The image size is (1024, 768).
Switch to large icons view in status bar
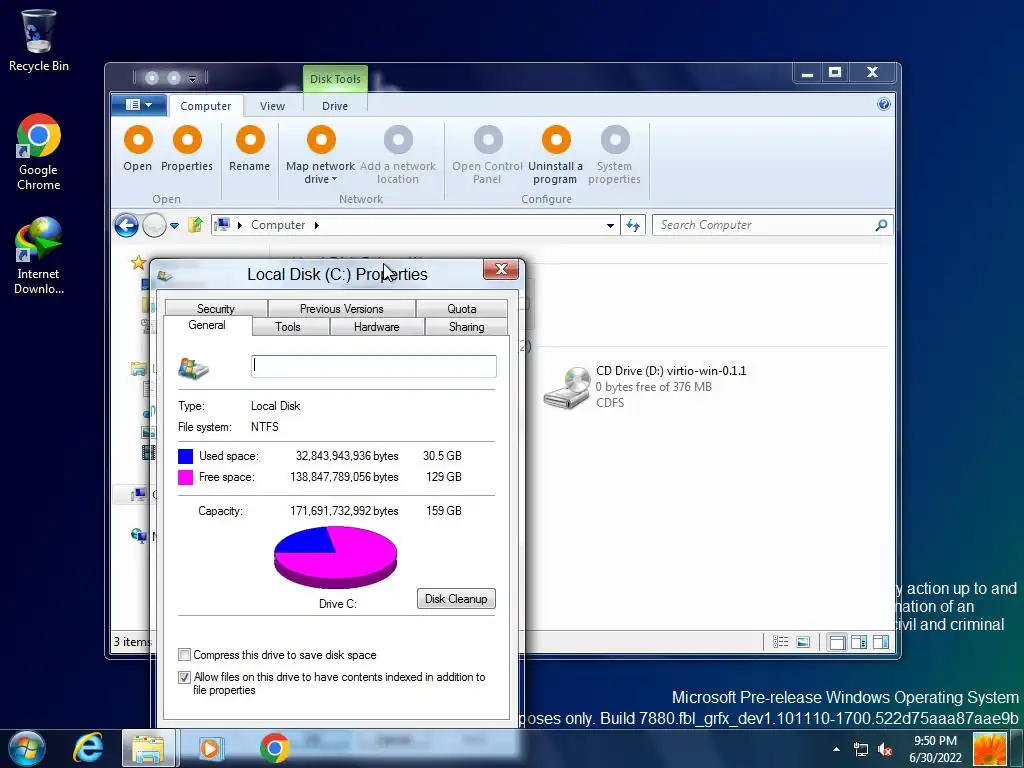click(x=803, y=642)
